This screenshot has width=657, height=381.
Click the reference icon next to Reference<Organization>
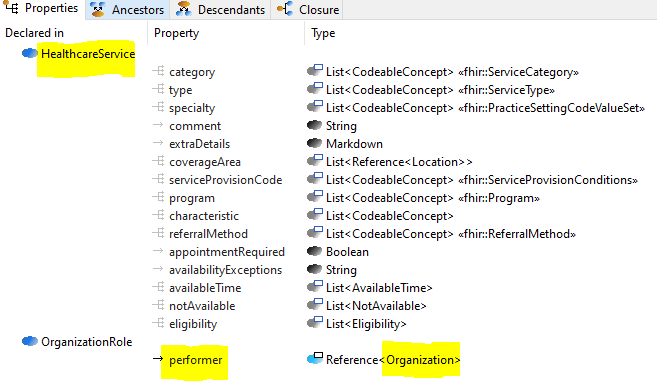click(315, 358)
